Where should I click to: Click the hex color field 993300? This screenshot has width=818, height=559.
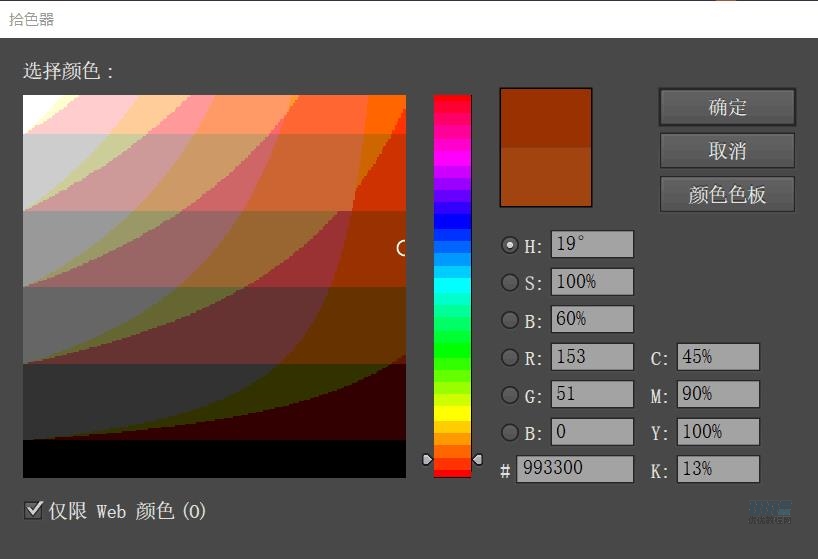[575, 469]
